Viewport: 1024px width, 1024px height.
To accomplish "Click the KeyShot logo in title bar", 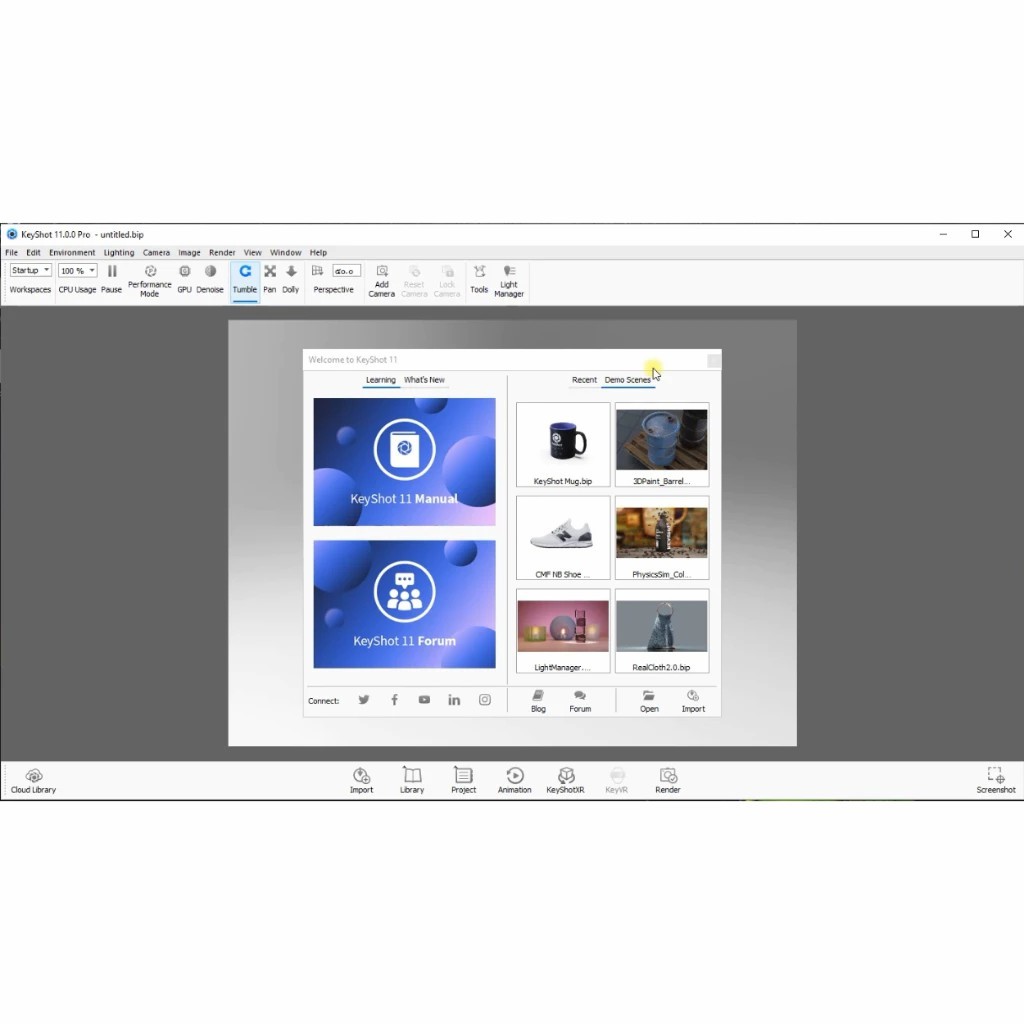I will point(12,234).
